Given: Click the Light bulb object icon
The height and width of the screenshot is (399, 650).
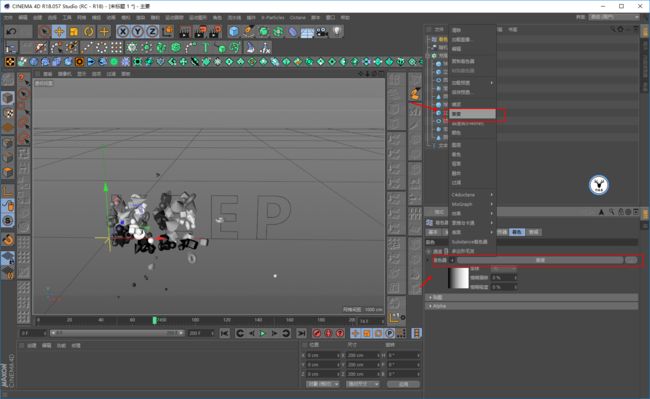Looking at the screenshot, I should coord(337,31).
